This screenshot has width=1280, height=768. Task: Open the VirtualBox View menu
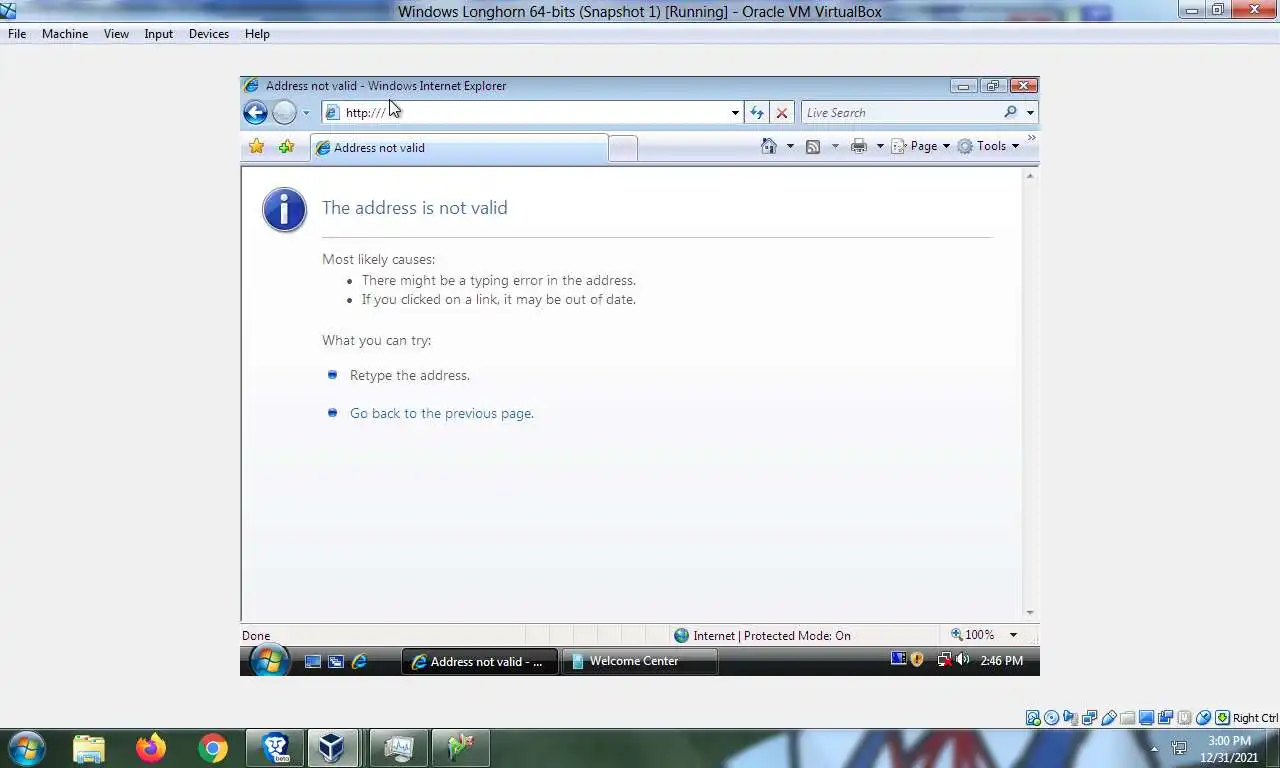(116, 34)
